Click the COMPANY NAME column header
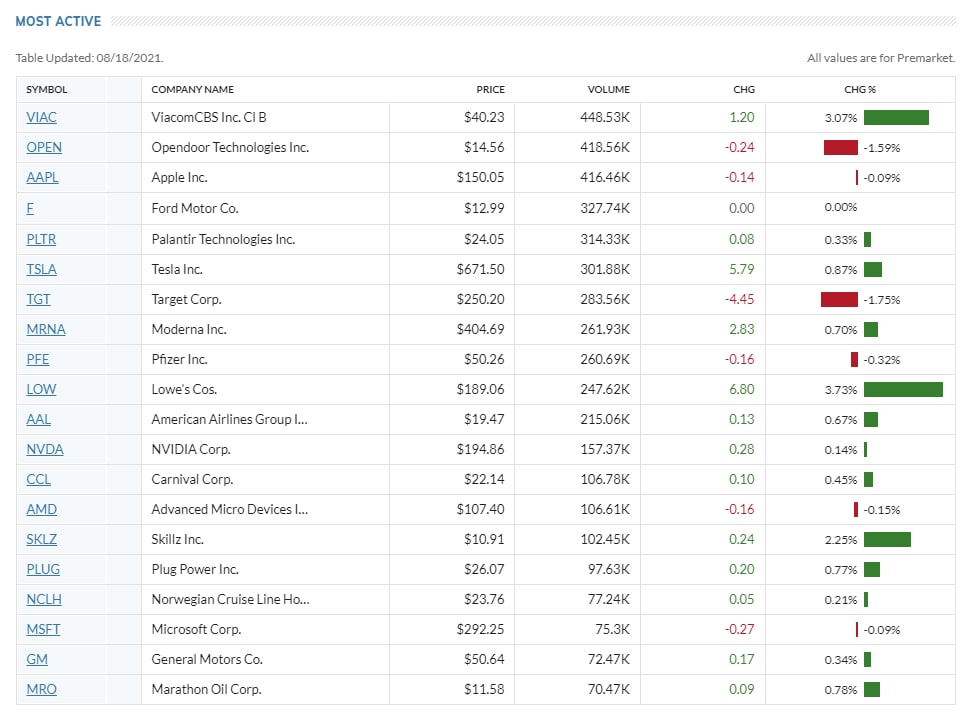This screenshot has width=969, height=715. (x=193, y=90)
